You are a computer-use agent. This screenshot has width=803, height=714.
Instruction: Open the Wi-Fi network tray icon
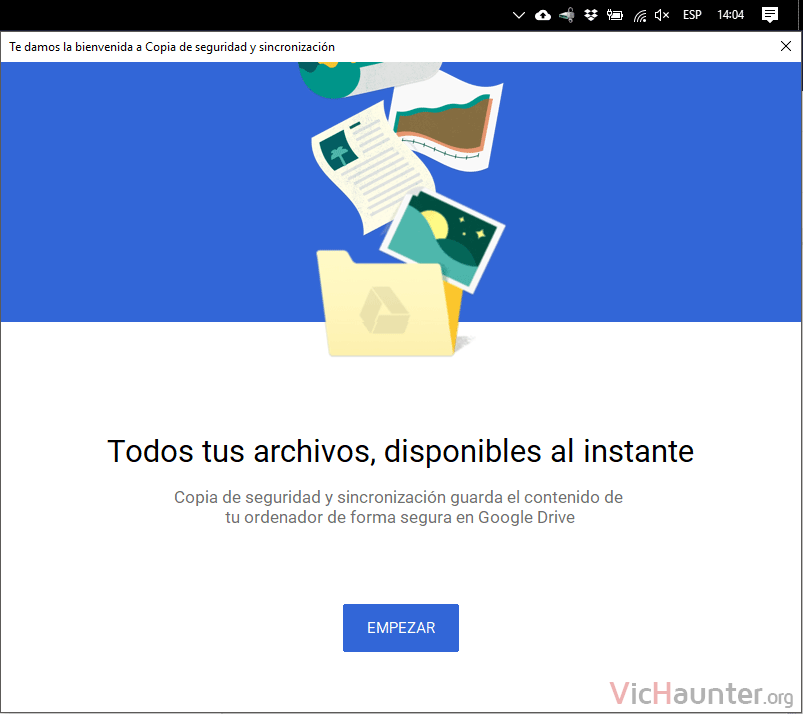tap(640, 15)
